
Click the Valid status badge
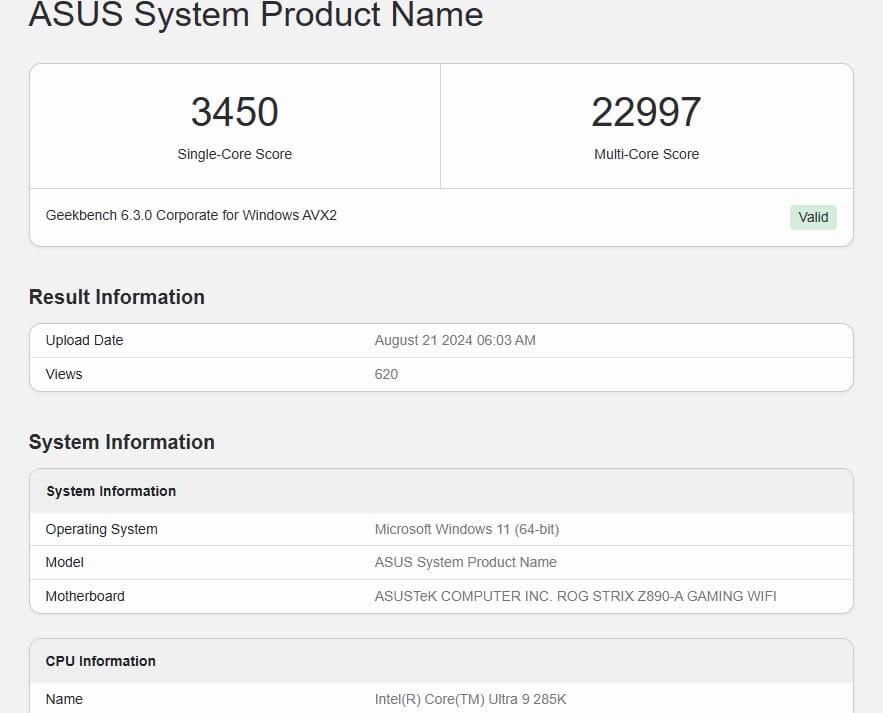(813, 217)
